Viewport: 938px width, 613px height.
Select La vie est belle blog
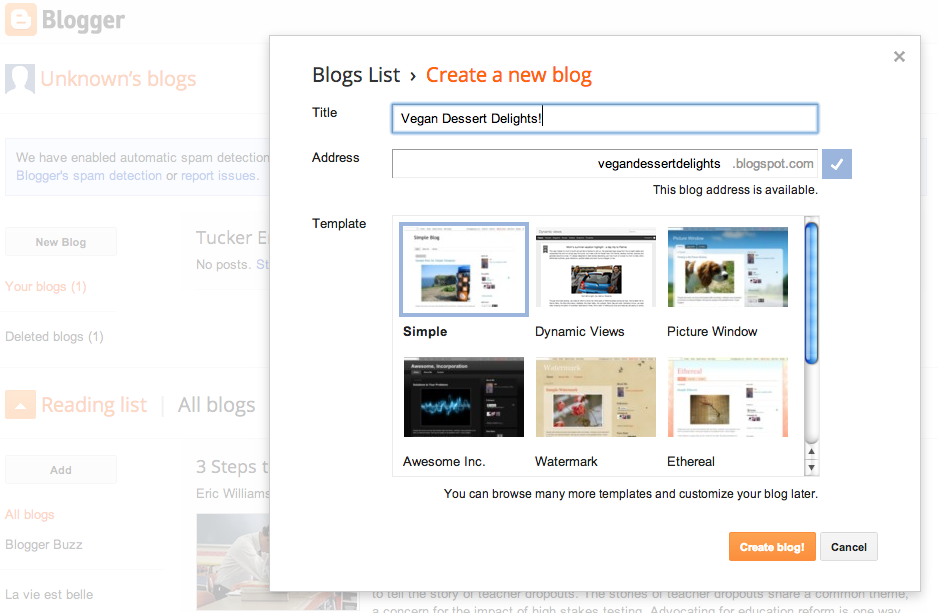point(49,594)
